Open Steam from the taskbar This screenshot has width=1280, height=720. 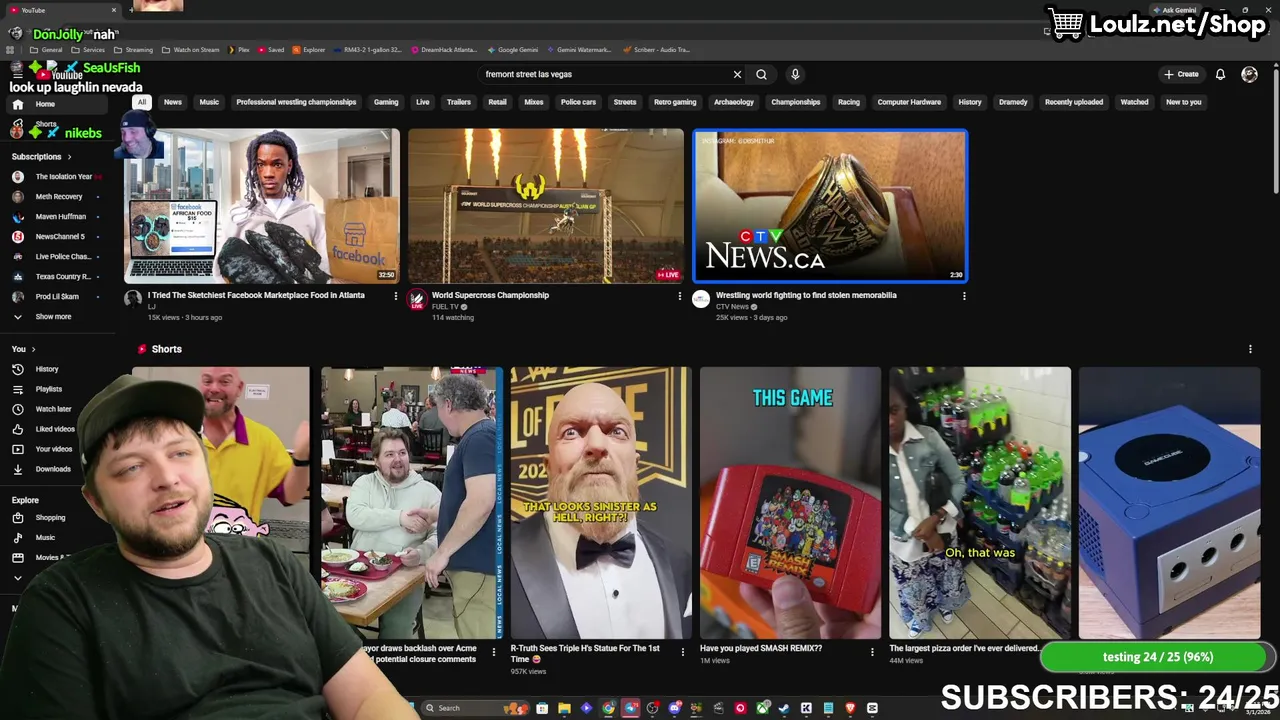(x=784, y=708)
